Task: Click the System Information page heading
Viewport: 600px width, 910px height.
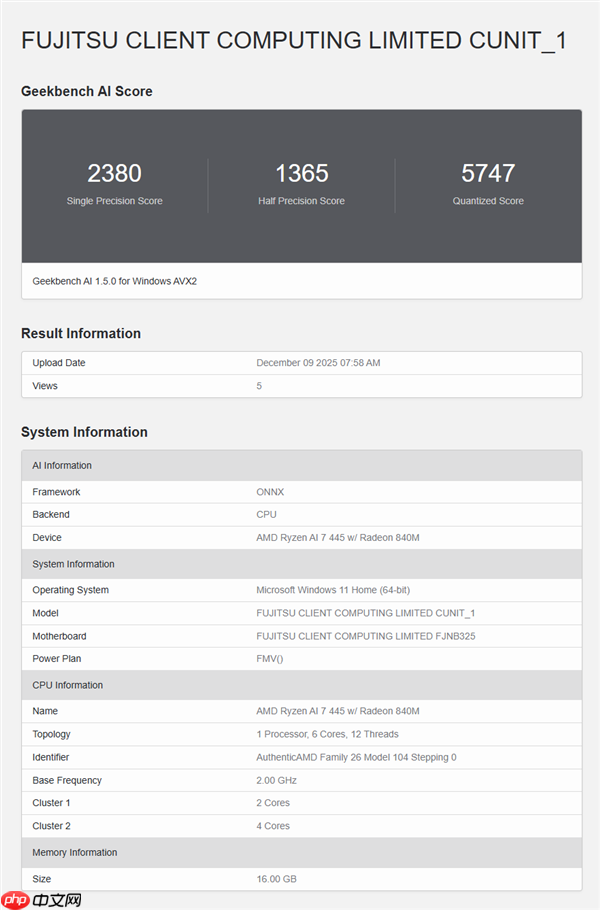Action: 85,432
